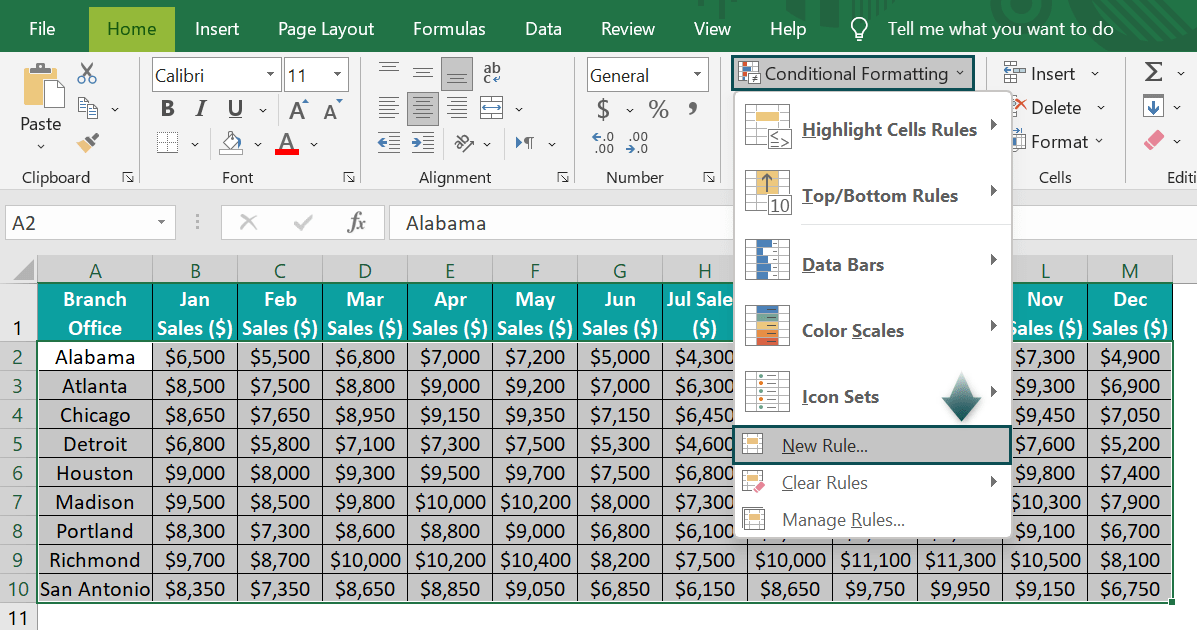Click the Name Box showing A2
The width and height of the screenshot is (1197, 630).
click(82, 222)
